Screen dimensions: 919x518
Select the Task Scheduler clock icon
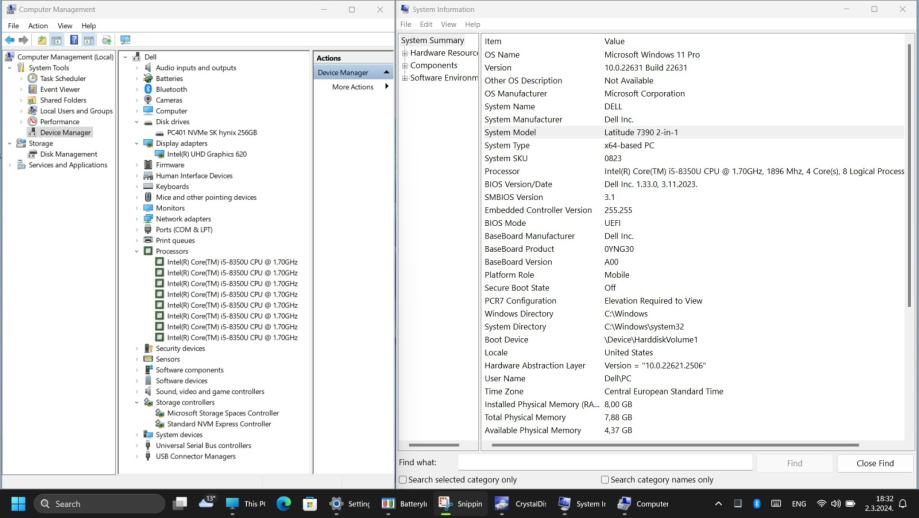click(32, 79)
